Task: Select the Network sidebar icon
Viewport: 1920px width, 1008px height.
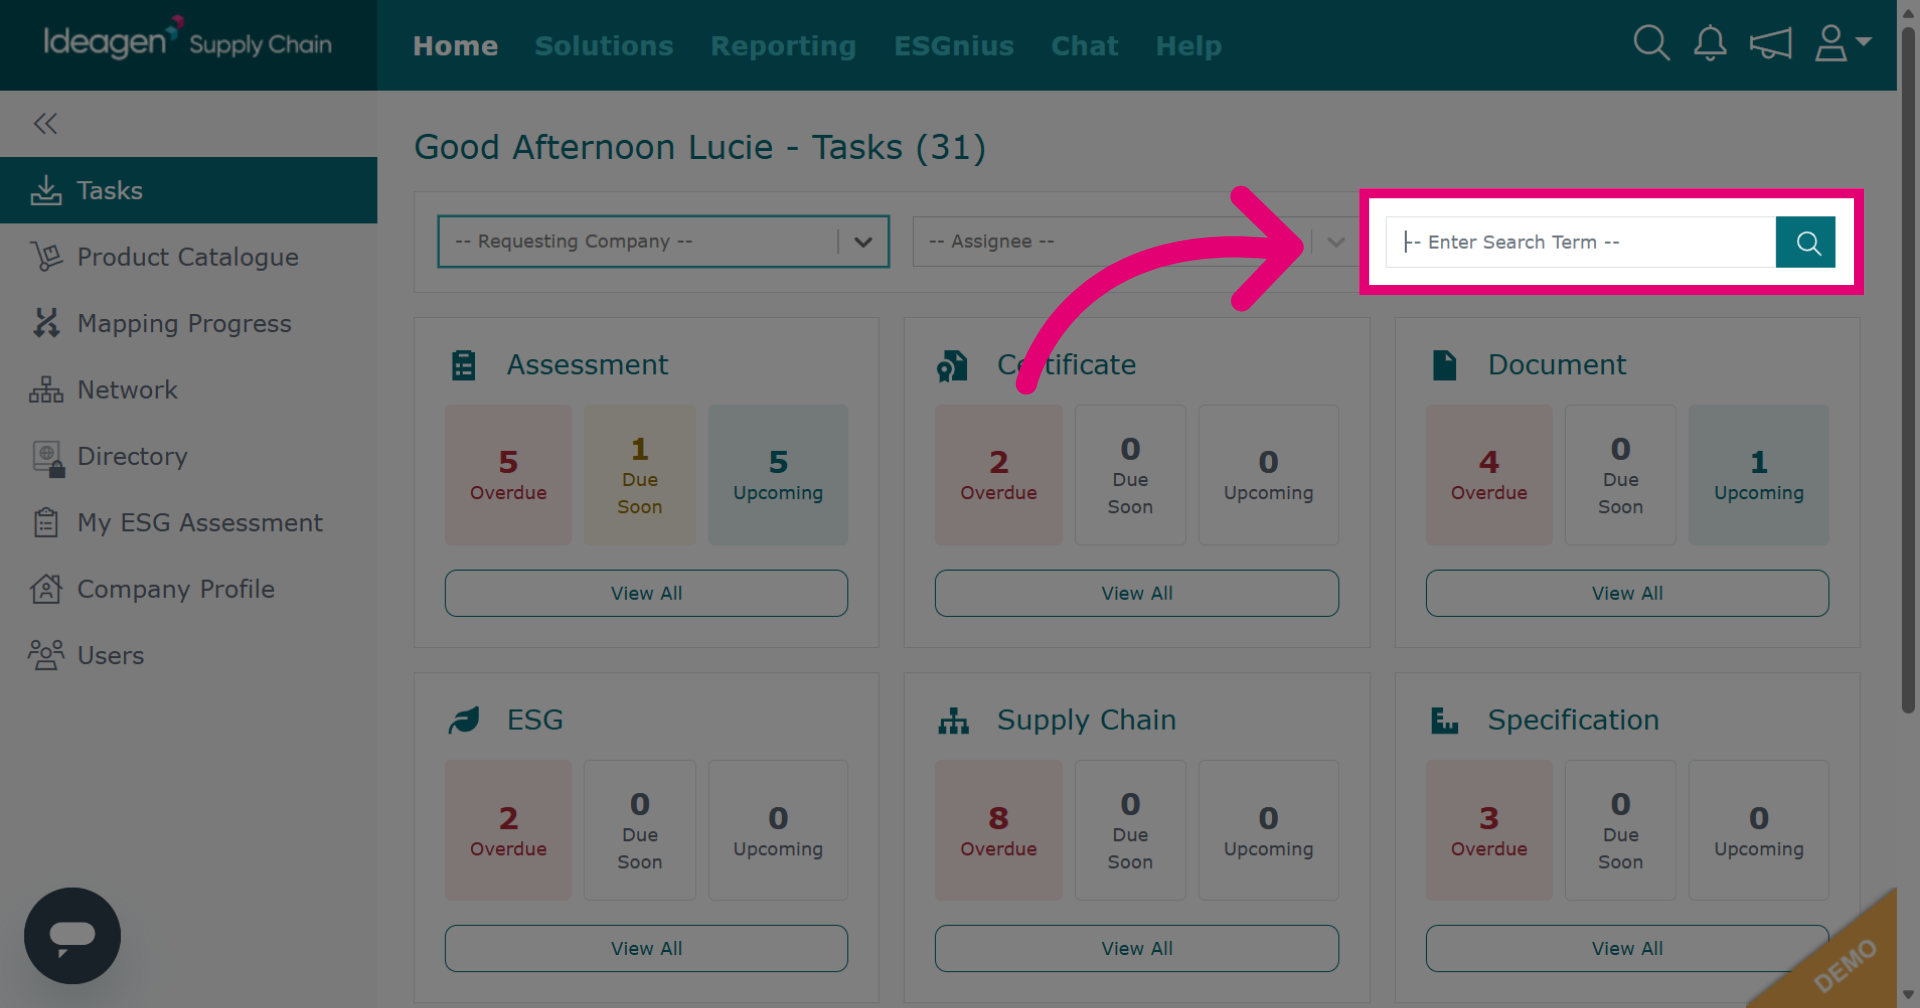Action: (46, 390)
